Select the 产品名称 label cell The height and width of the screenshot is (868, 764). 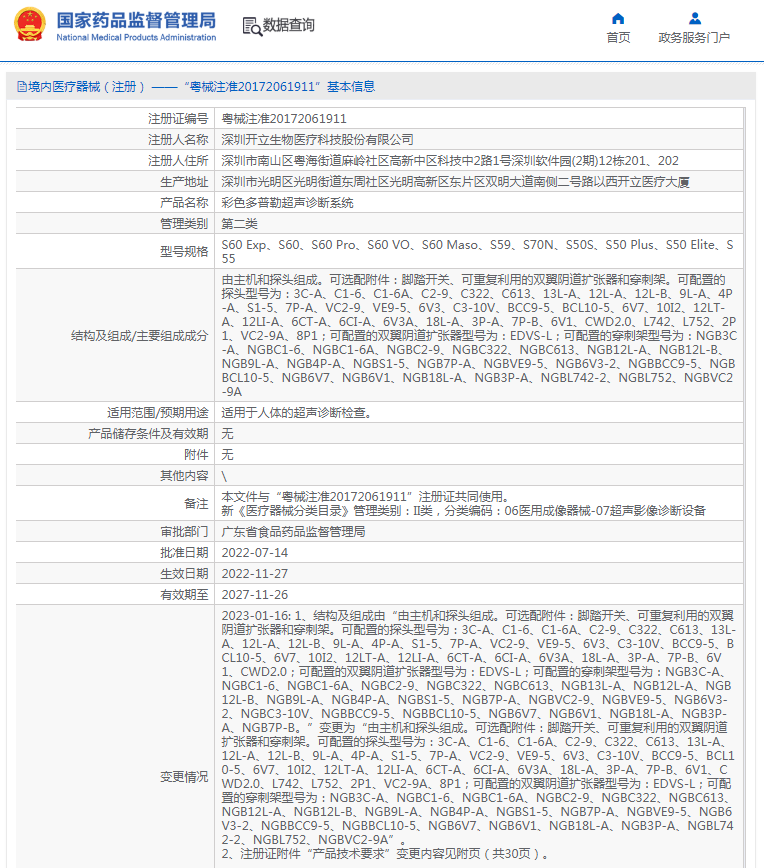[x=115, y=203]
